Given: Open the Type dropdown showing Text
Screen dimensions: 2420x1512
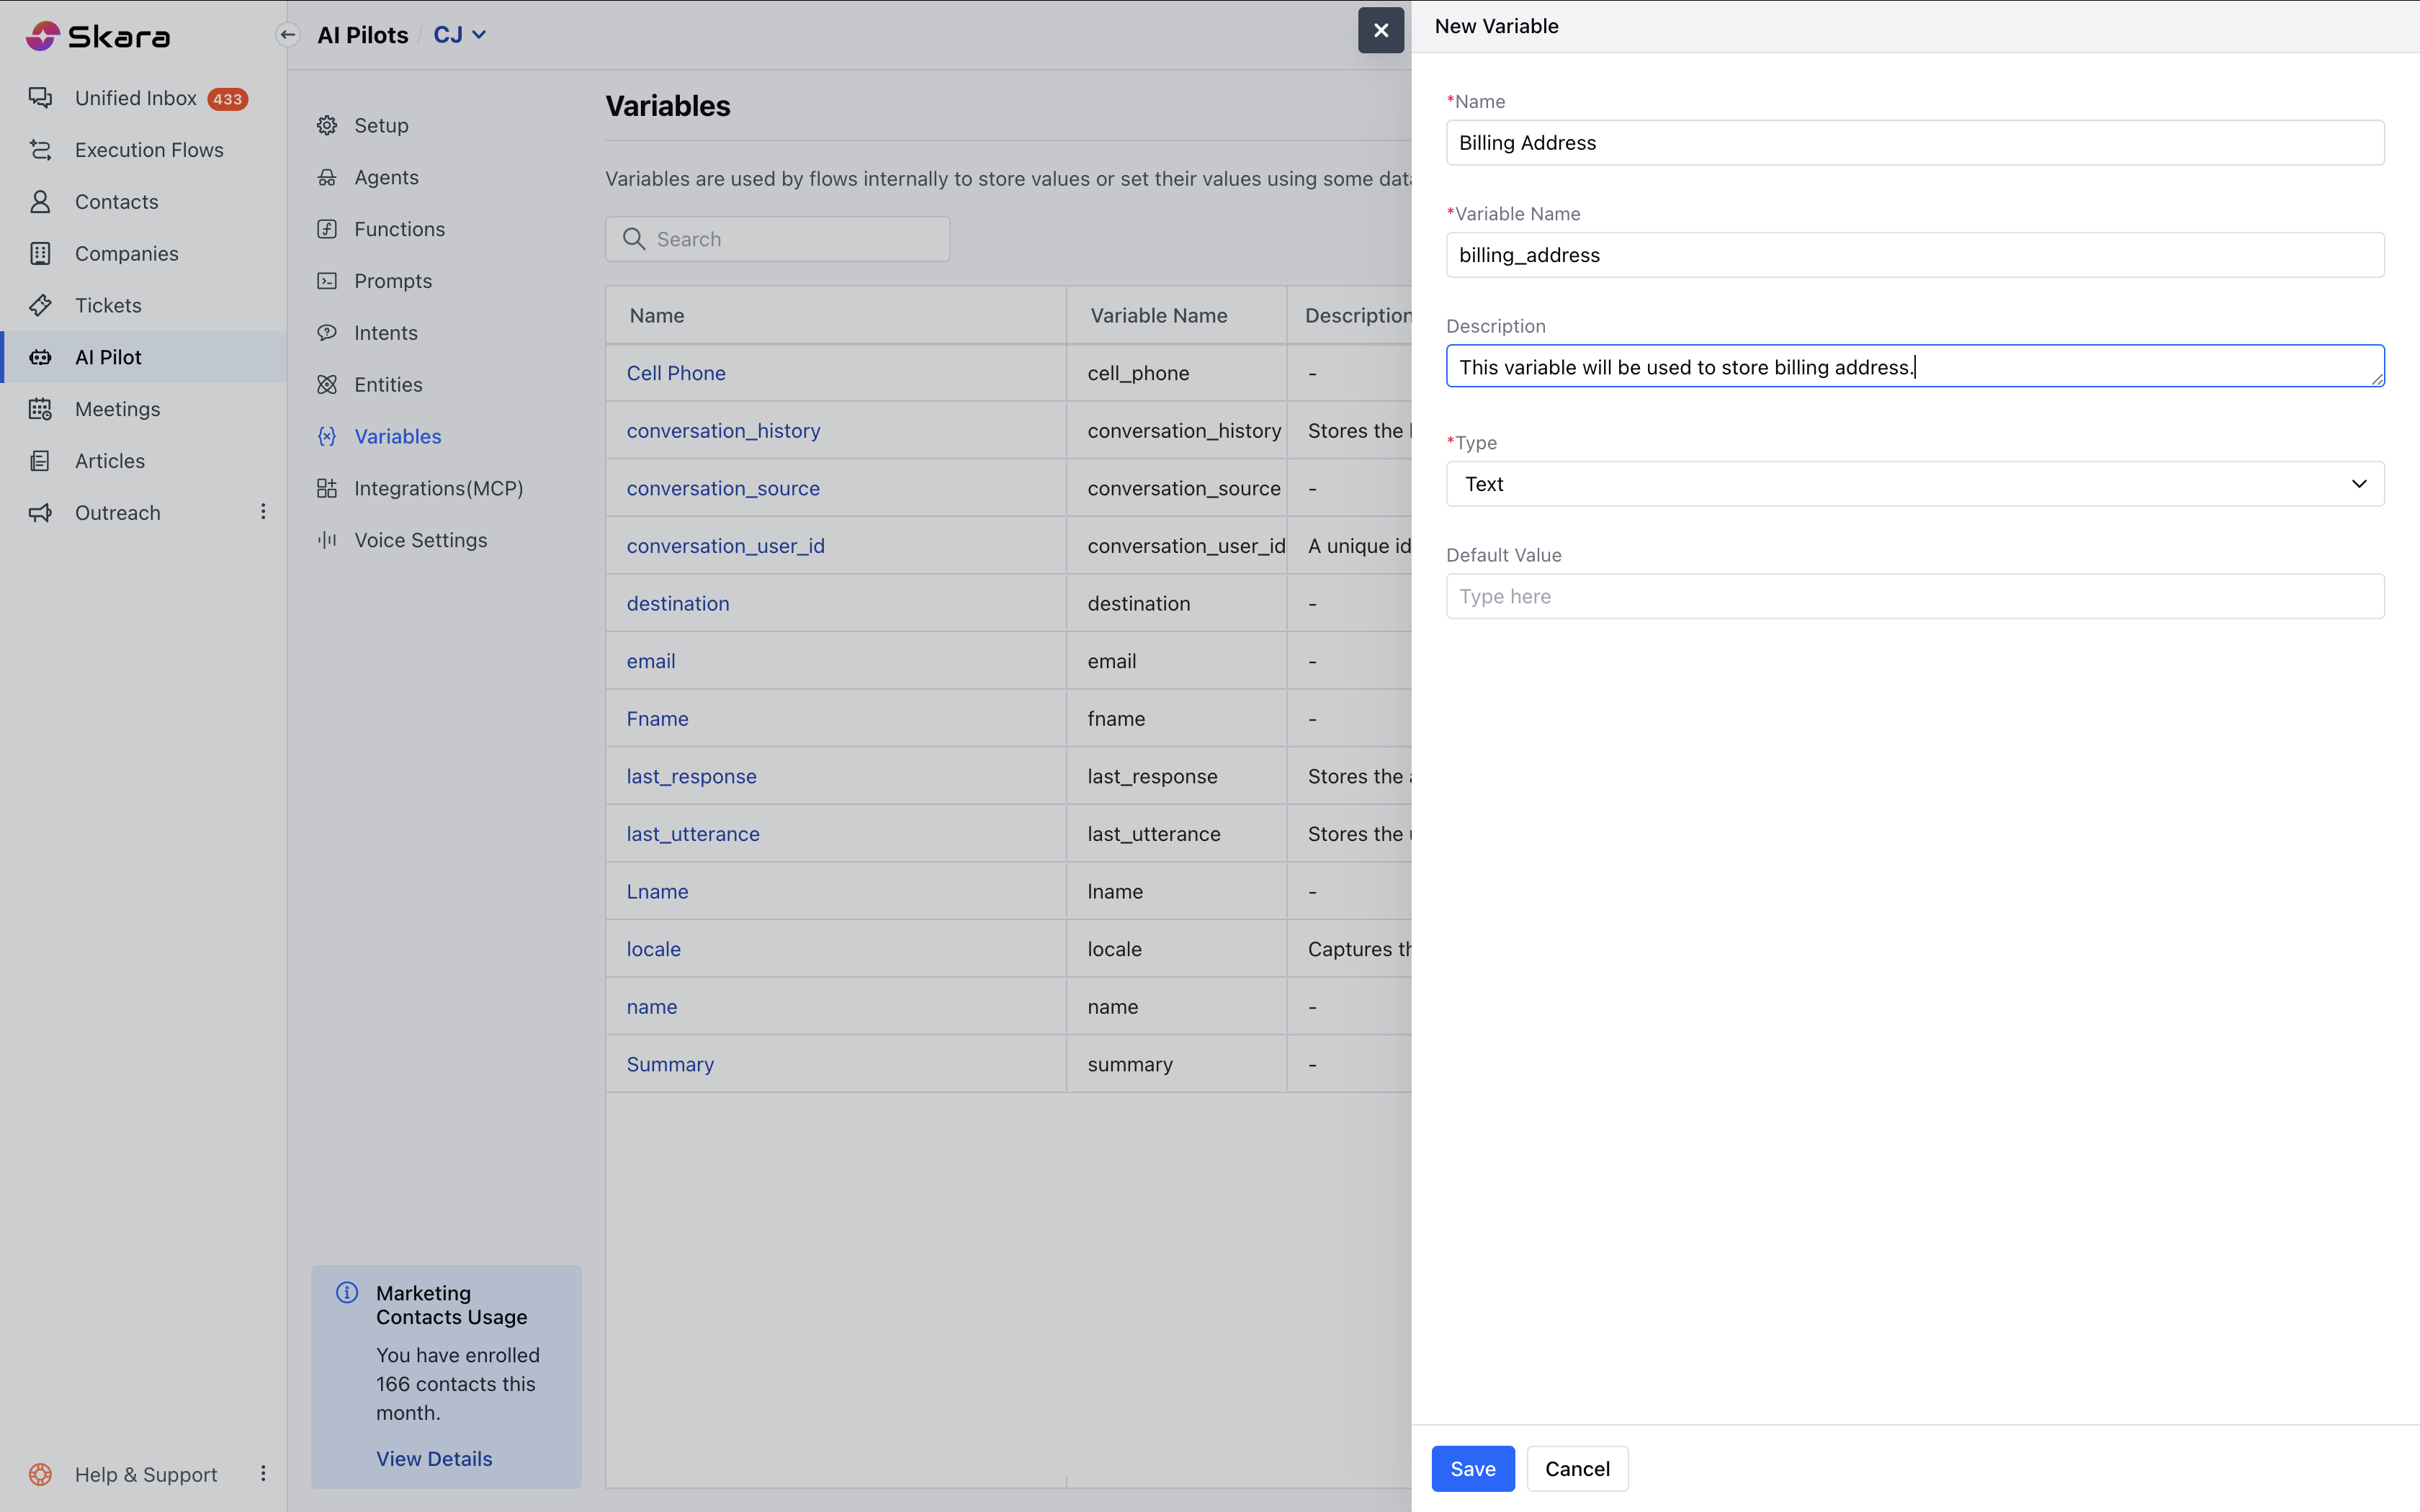Looking at the screenshot, I should coord(1914,484).
